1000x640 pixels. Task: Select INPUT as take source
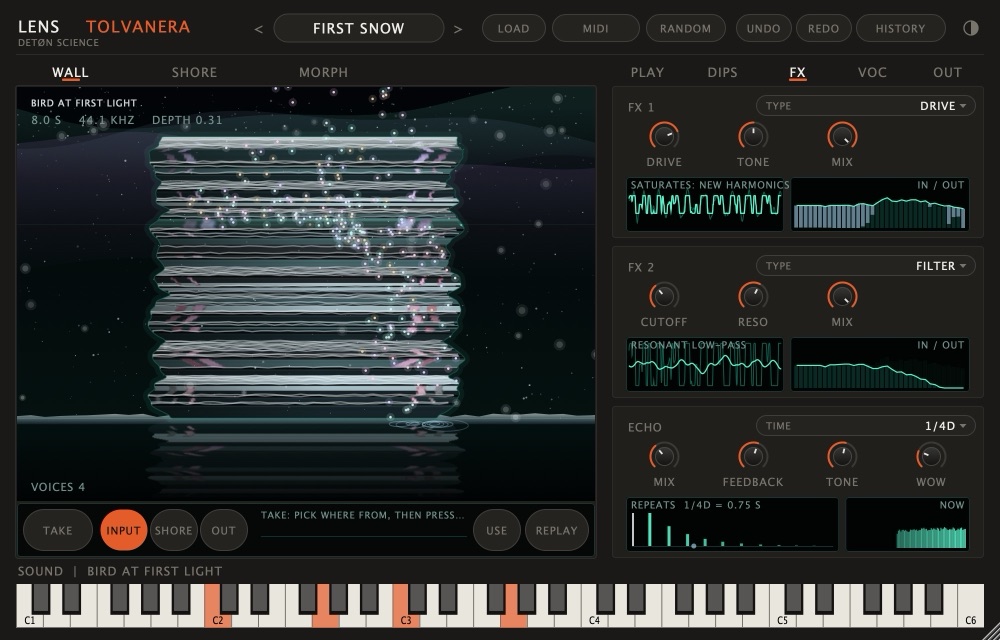(123, 530)
